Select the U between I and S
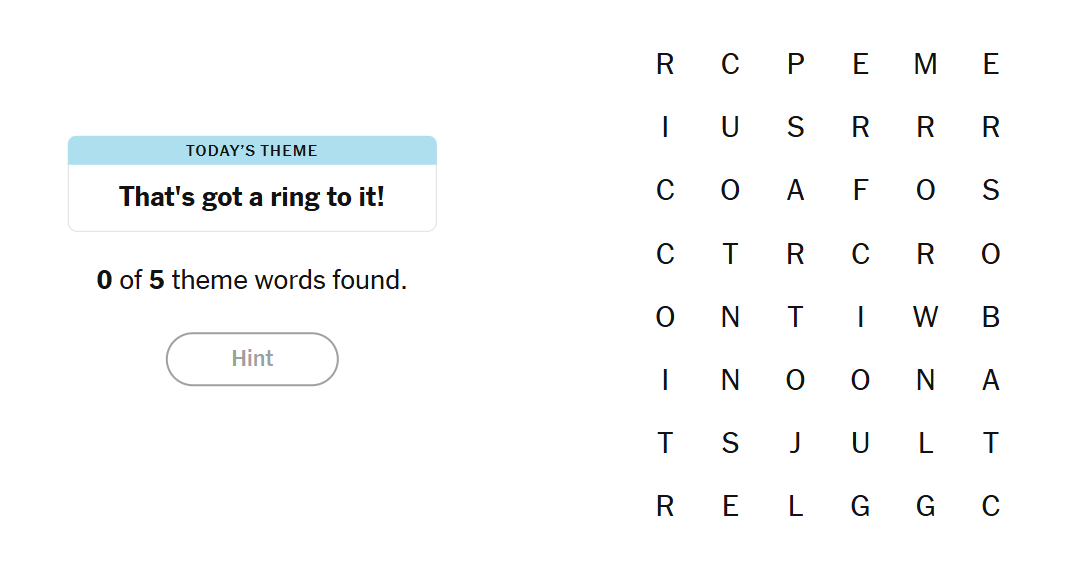This screenshot has width=1081, height=587. click(x=730, y=128)
